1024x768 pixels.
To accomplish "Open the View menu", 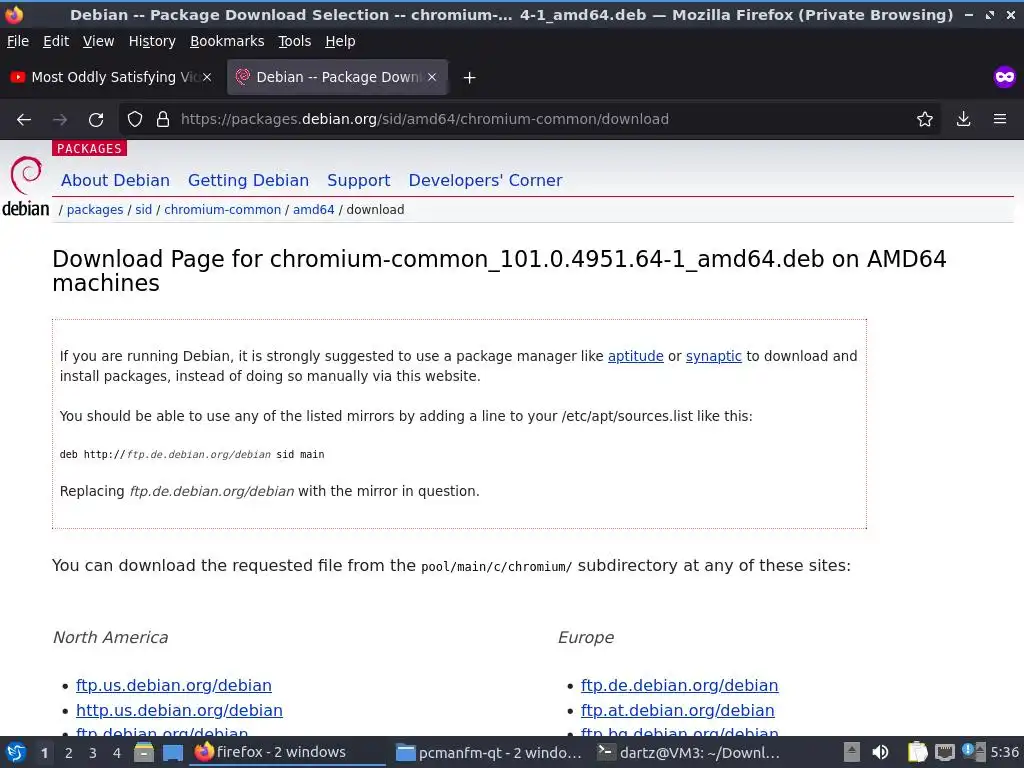I will coord(98,41).
